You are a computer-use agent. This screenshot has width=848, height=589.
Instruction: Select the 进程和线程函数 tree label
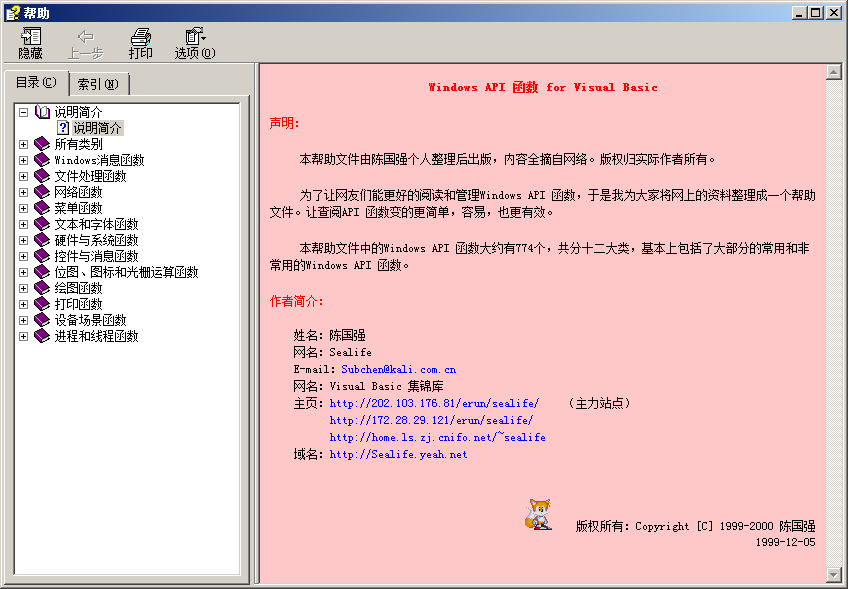pyautogui.click(x=96, y=336)
